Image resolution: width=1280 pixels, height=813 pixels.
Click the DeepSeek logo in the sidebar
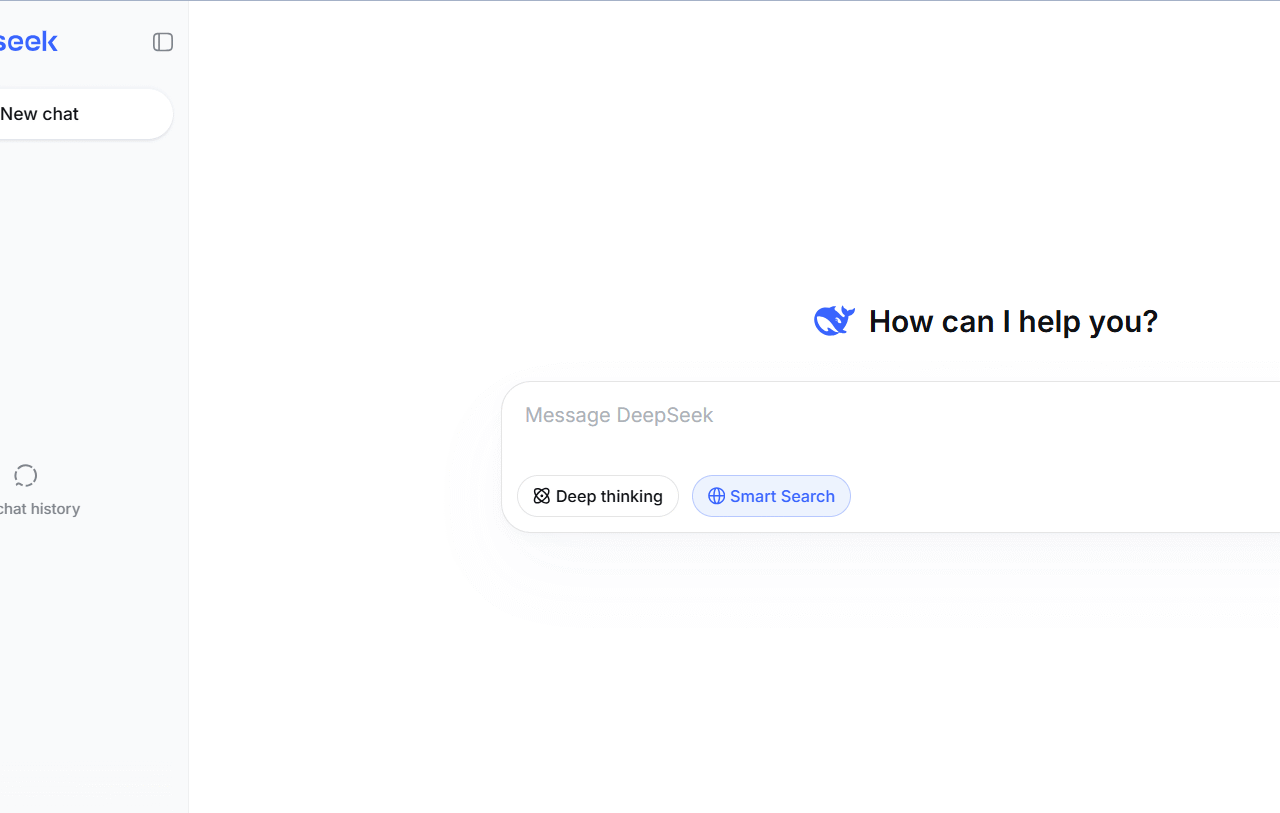[x=28, y=42]
